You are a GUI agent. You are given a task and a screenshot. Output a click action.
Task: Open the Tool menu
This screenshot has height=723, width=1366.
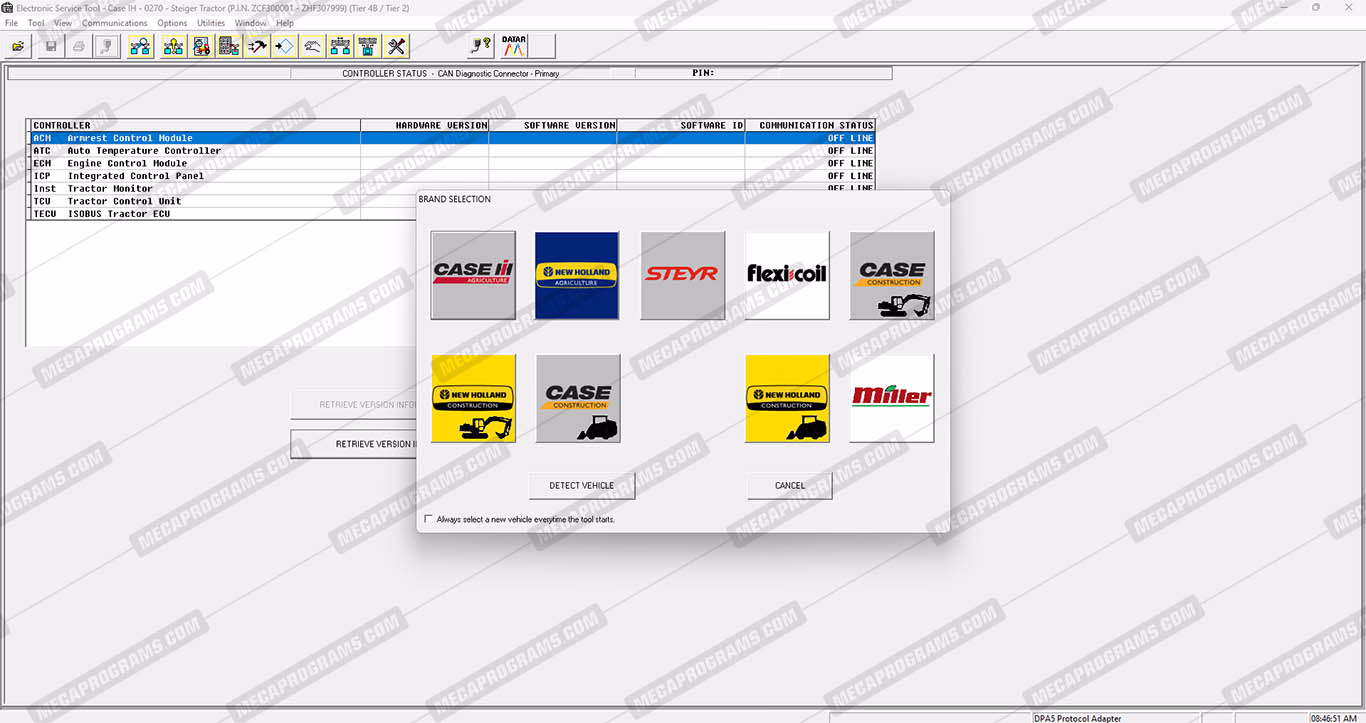(x=36, y=23)
